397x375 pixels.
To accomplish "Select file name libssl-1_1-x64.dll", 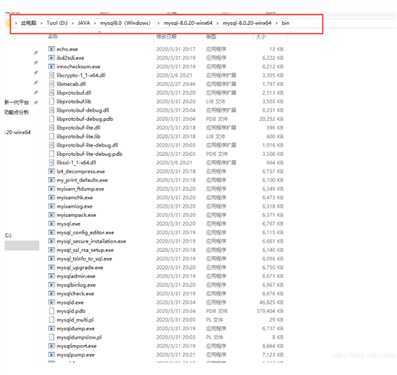I will 76,162.
